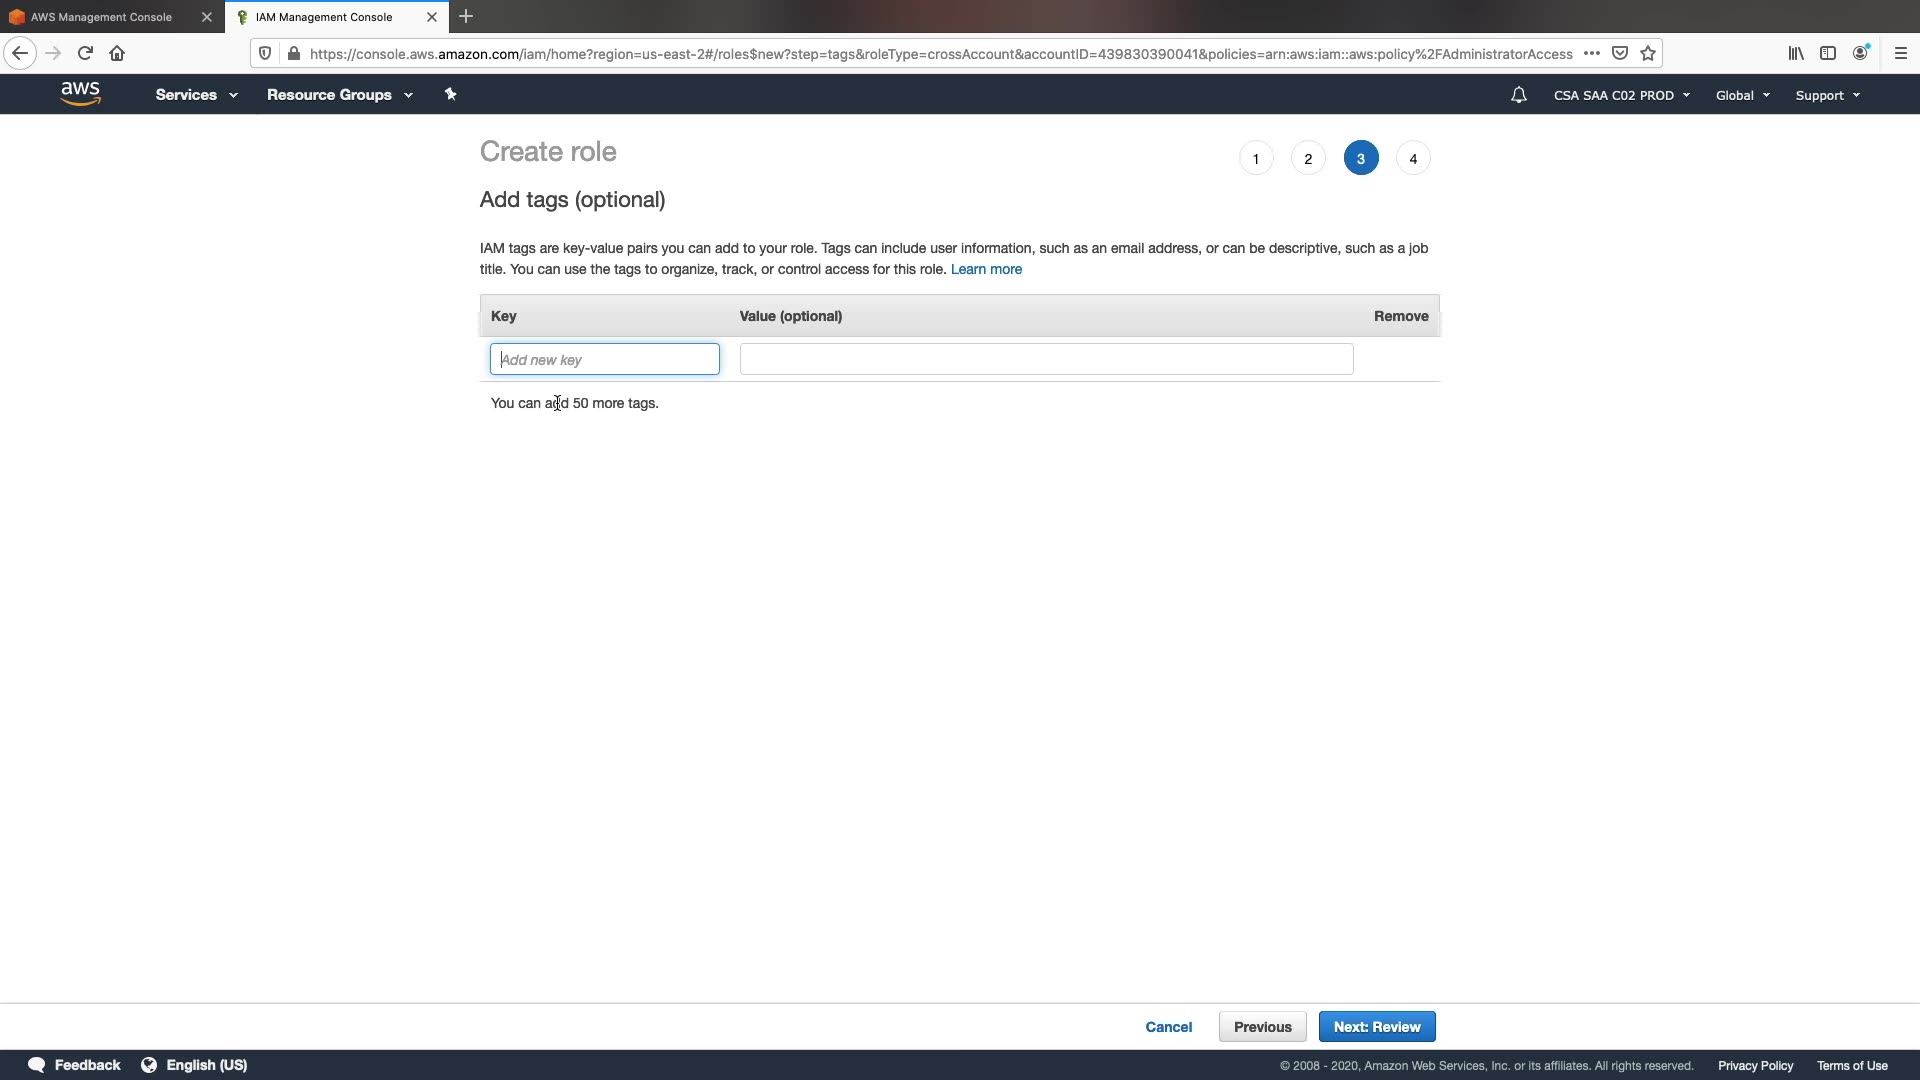Image resolution: width=1920 pixels, height=1080 pixels.
Task: Expand the Resource Groups dropdown
Action: coord(339,95)
